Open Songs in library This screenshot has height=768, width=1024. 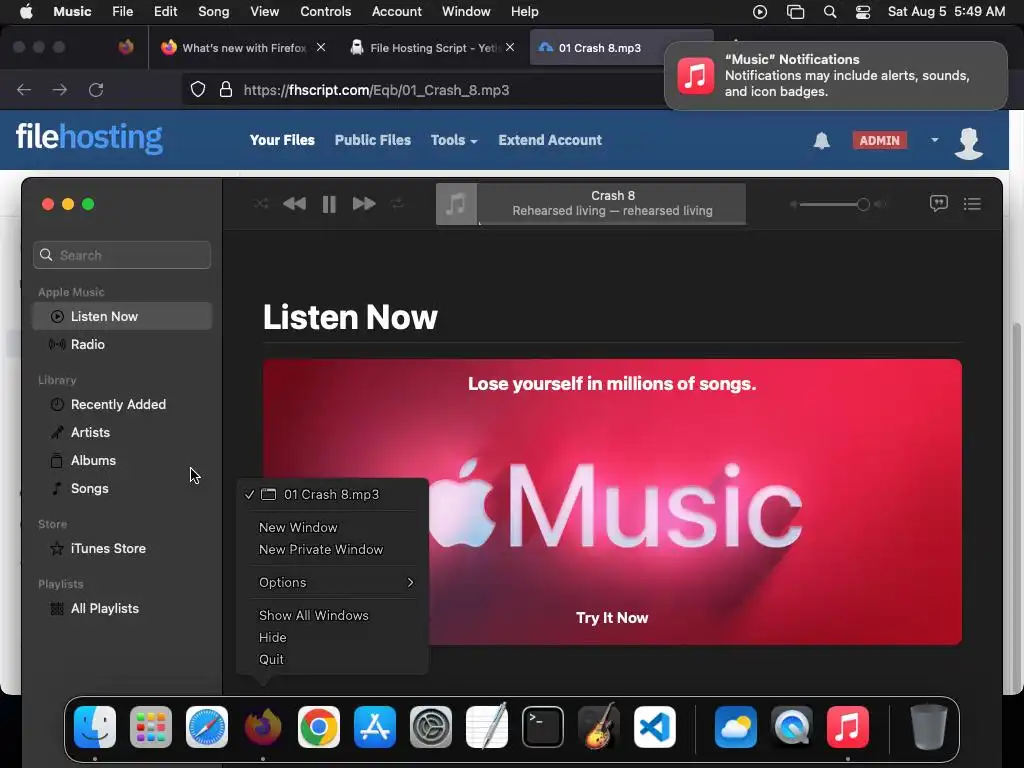click(122, 488)
